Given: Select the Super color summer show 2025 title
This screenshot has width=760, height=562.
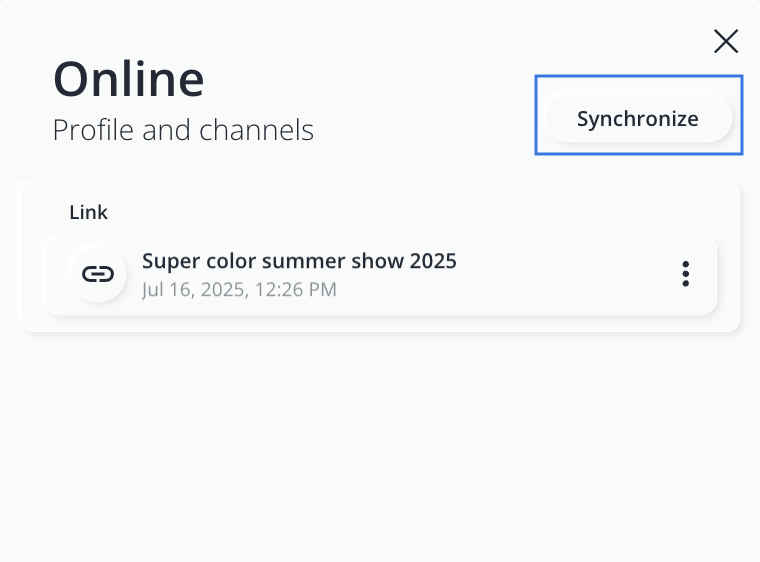Looking at the screenshot, I should (299, 261).
